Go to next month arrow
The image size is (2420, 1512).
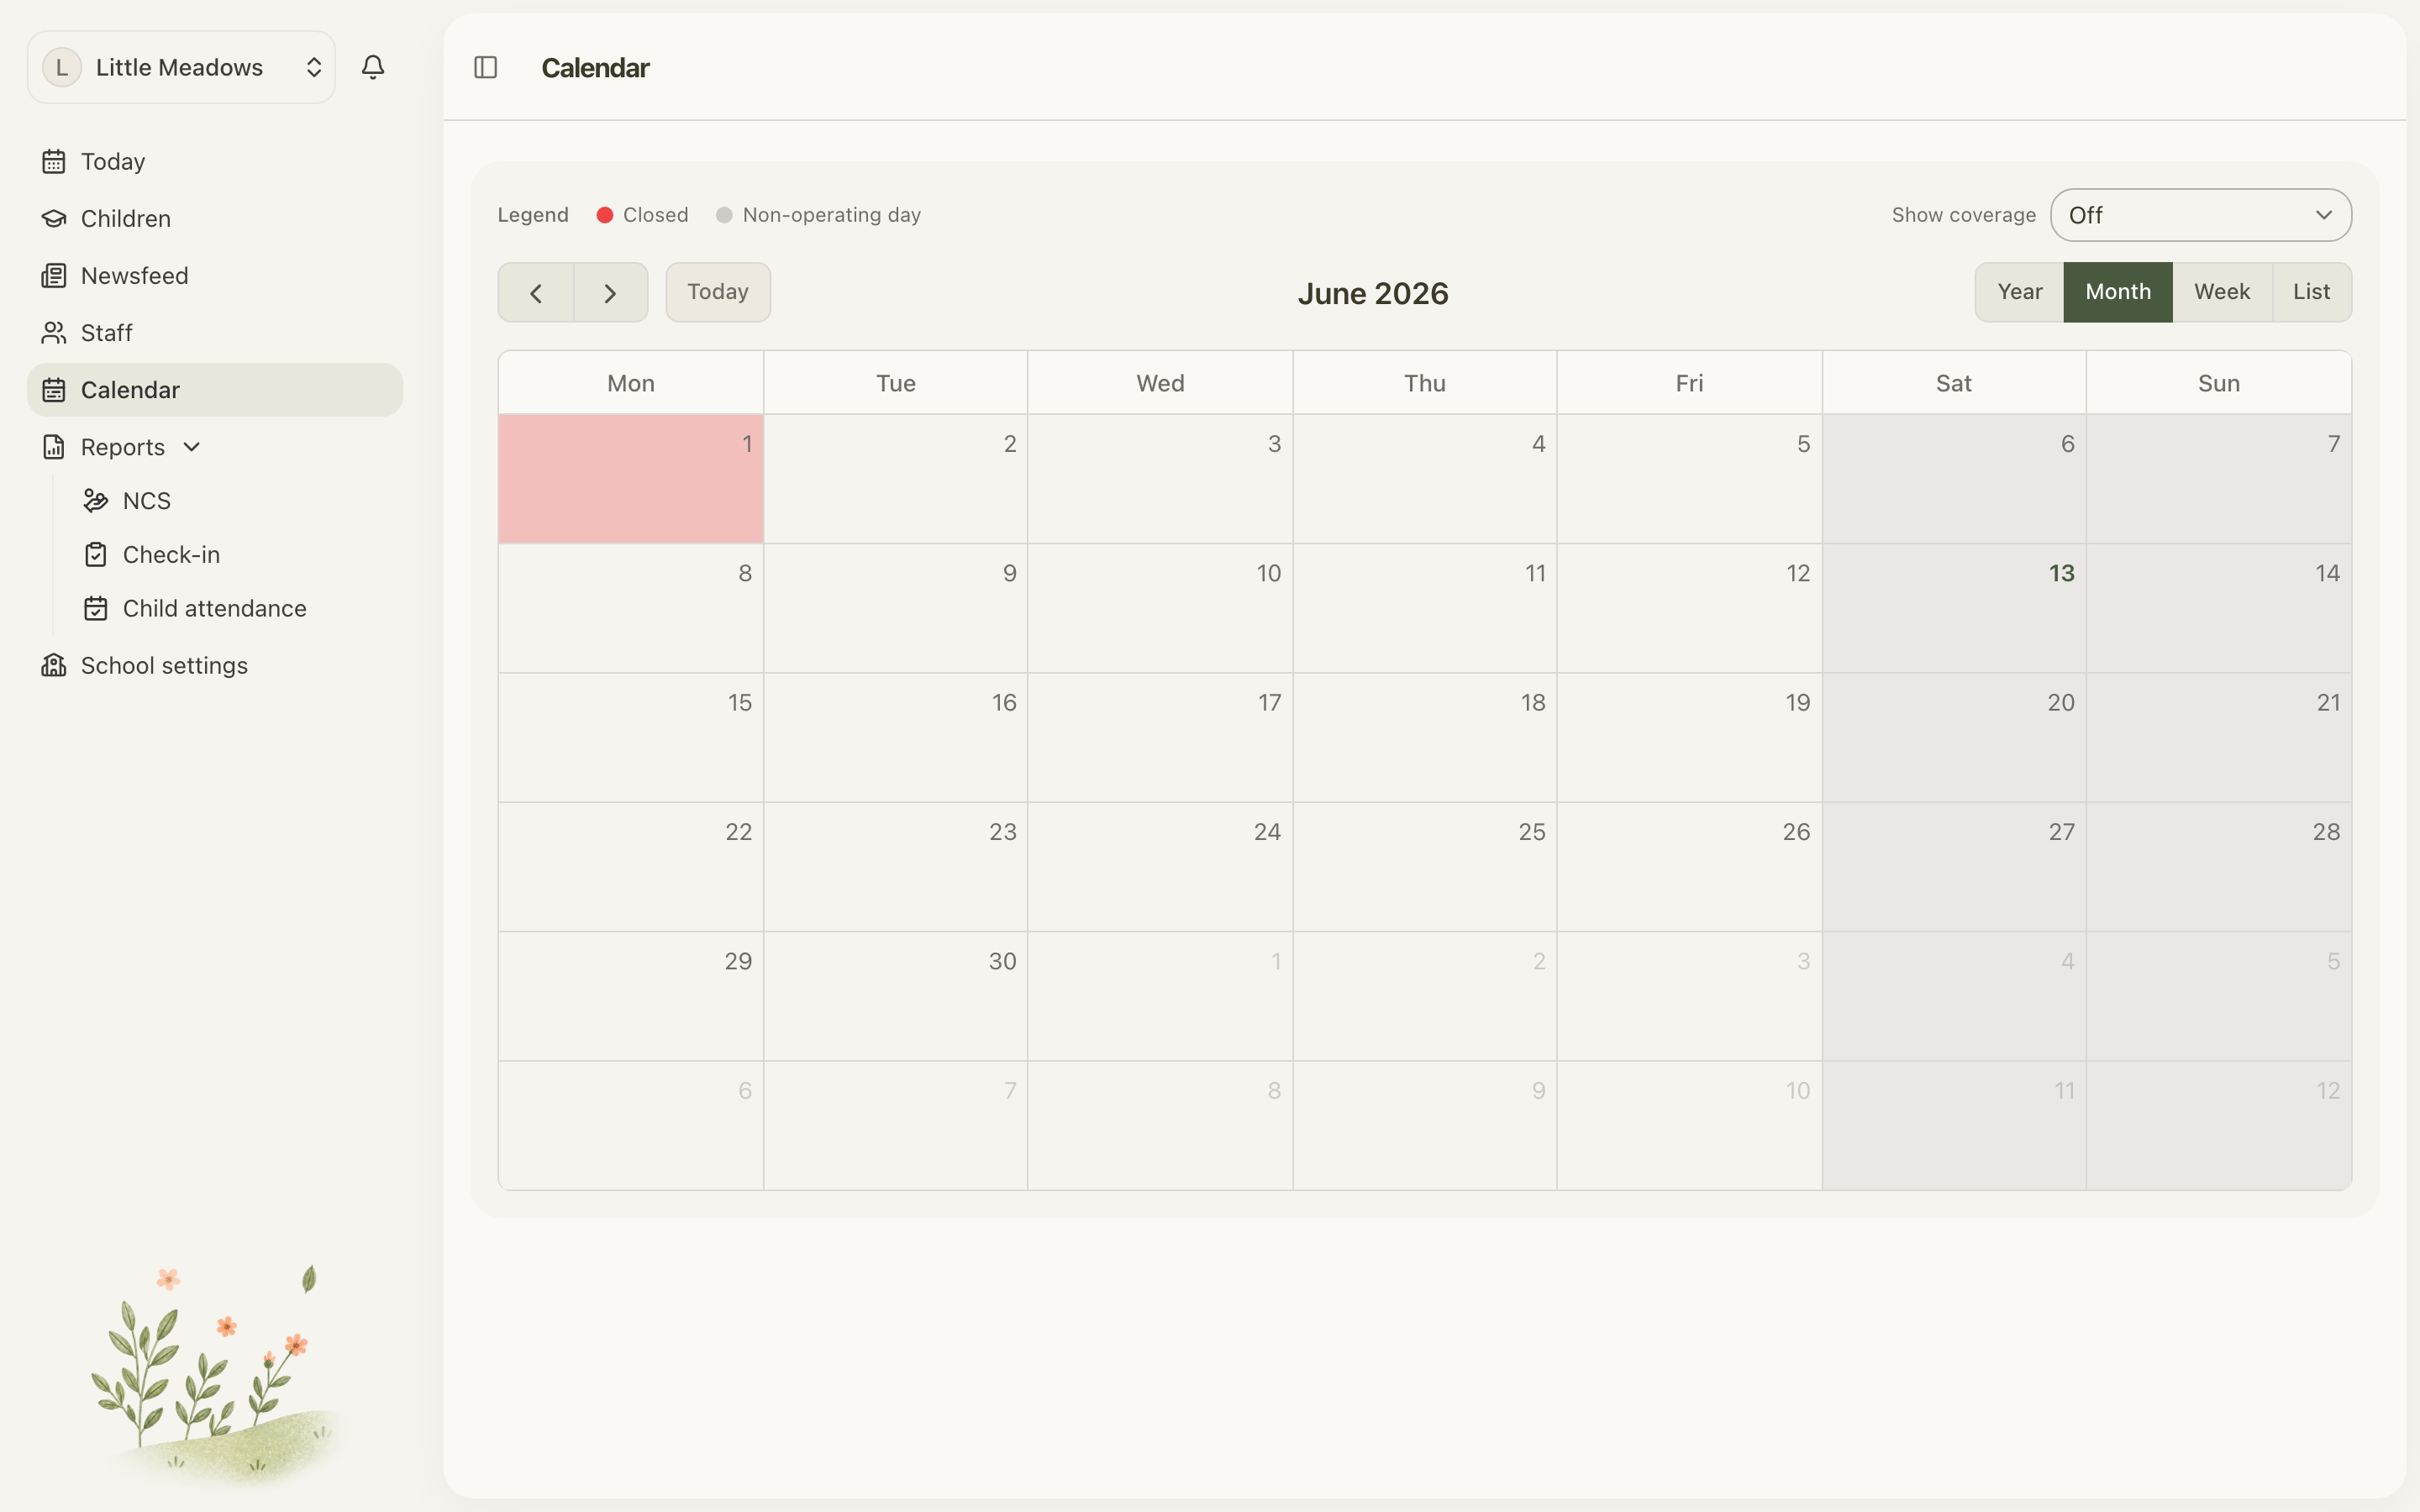point(611,292)
